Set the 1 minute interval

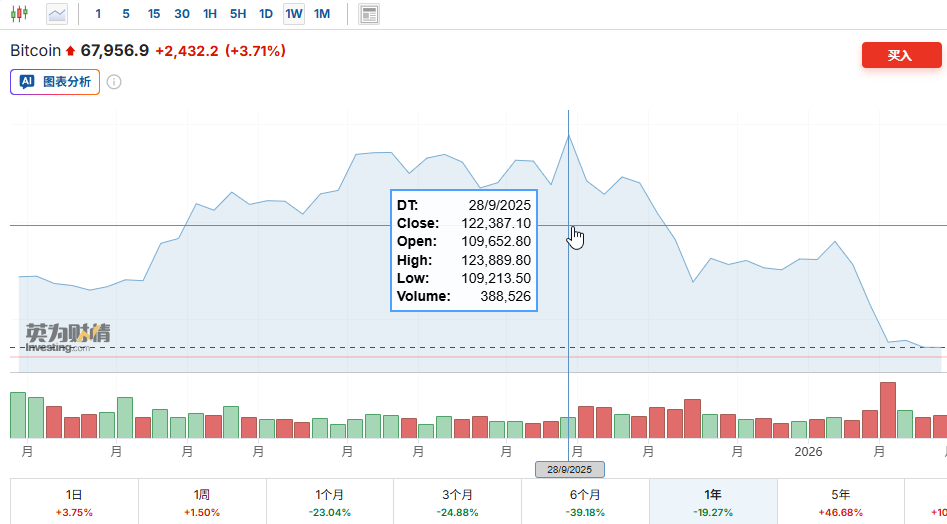[x=98, y=13]
